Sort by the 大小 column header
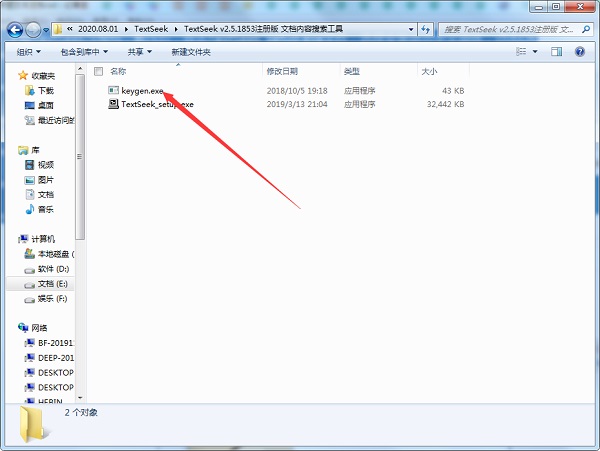This screenshot has width=600, height=451. 429,71
